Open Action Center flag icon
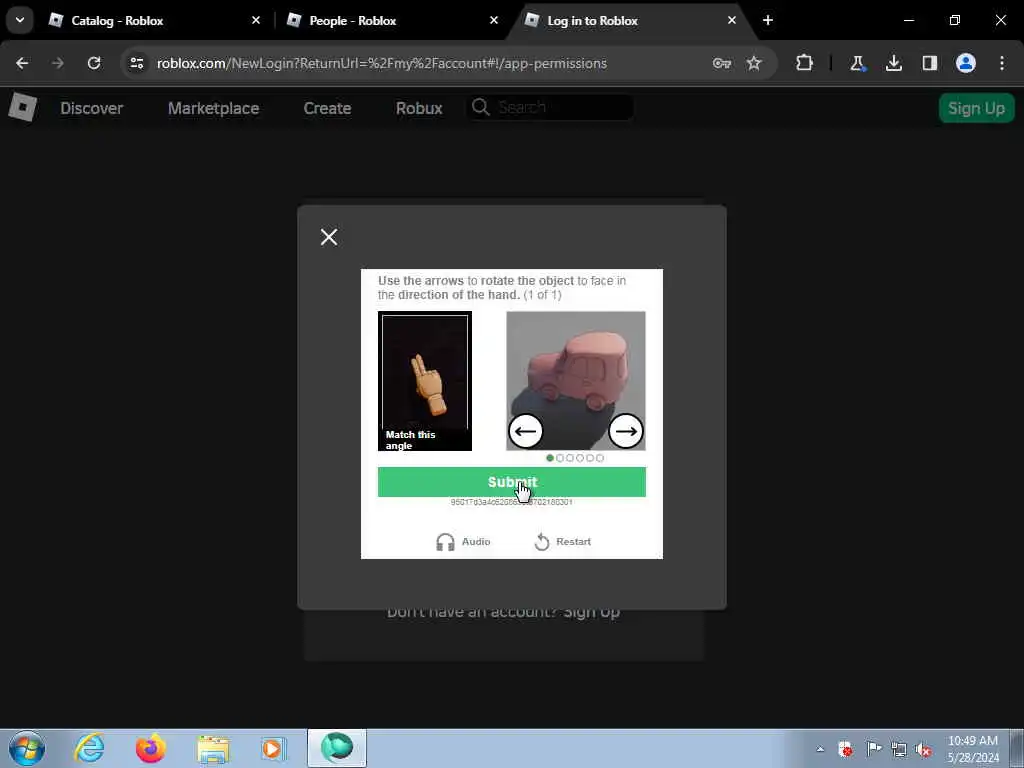Screen dimensions: 1024x768 point(873,748)
